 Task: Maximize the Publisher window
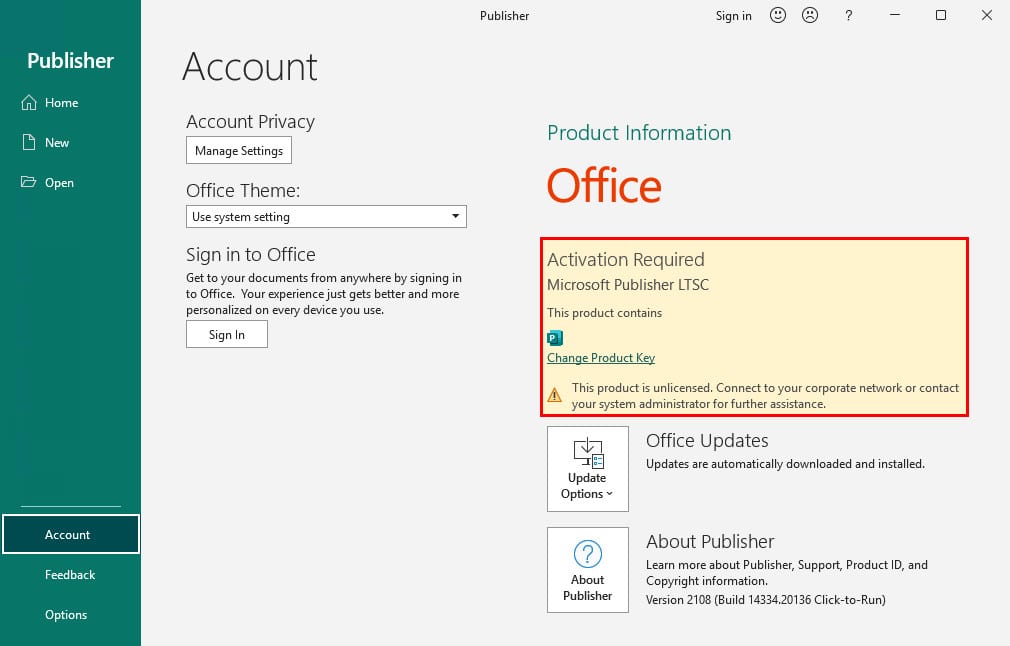(940, 15)
